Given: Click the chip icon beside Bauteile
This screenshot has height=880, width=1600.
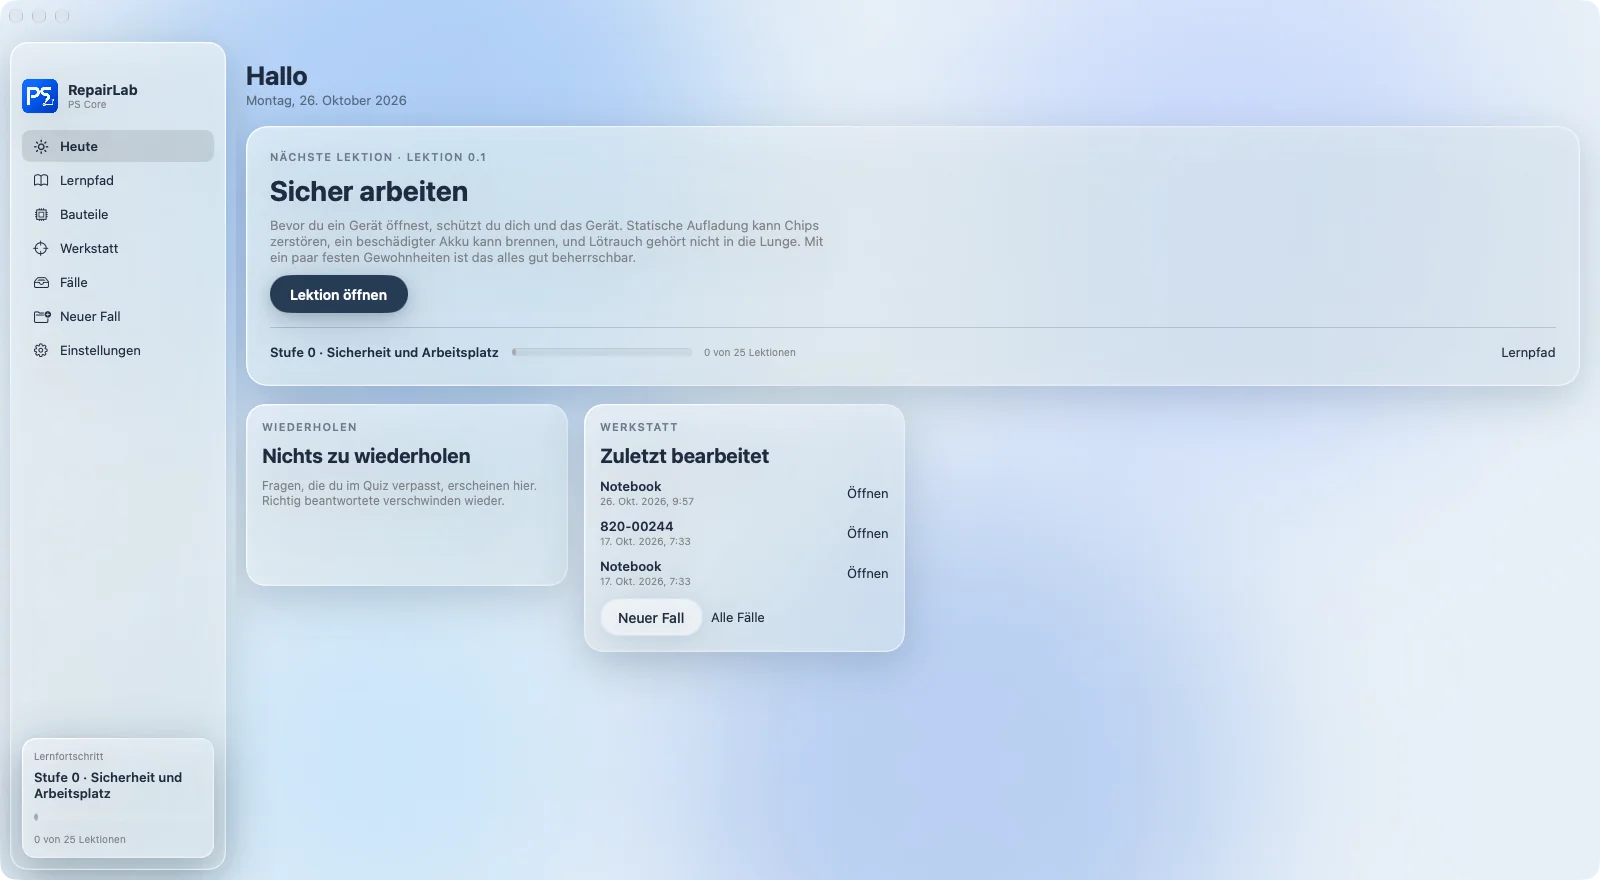Looking at the screenshot, I should point(41,214).
